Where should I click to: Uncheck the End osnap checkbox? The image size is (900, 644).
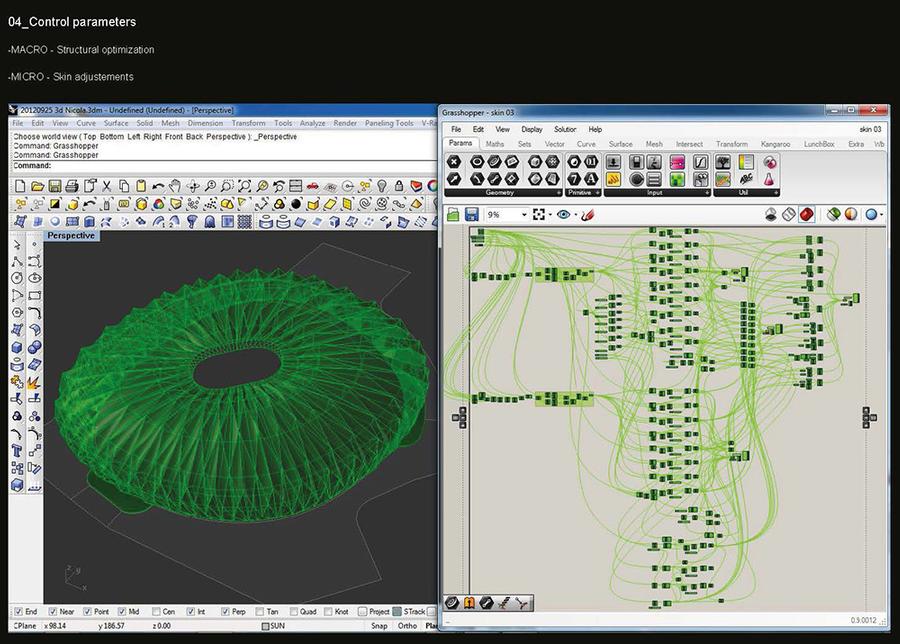(x=18, y=611)
